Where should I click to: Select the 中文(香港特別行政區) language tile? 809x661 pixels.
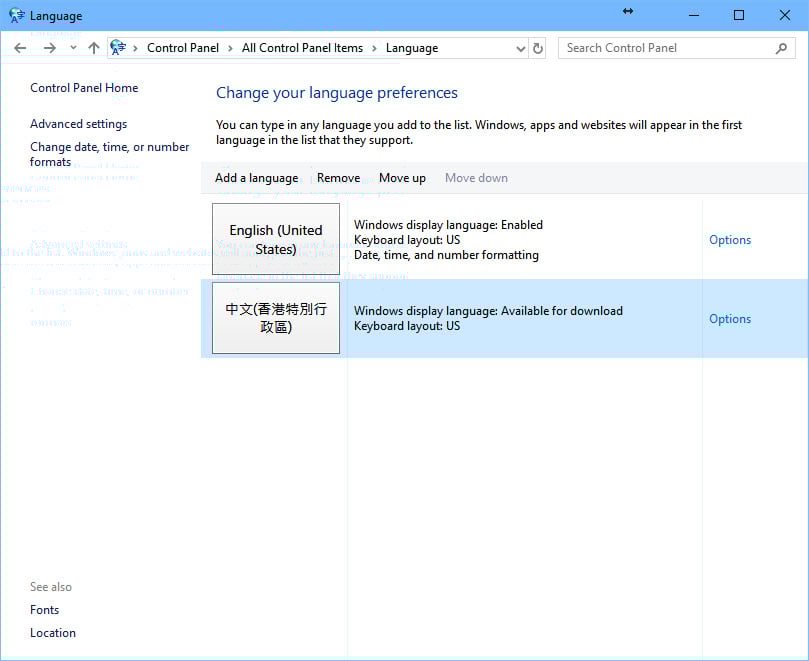tap(276, 318)
